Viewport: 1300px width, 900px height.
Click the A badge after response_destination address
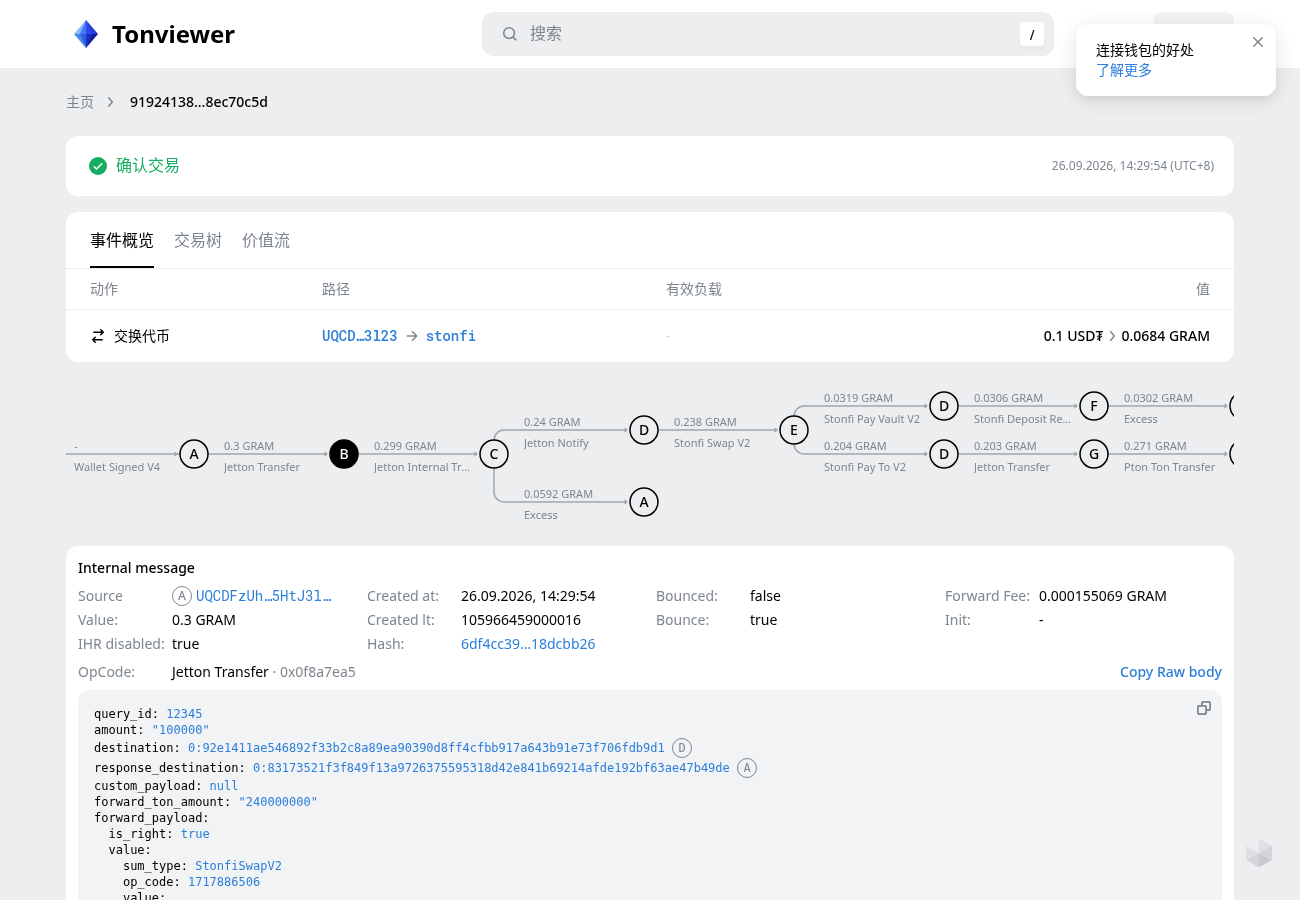747,768
